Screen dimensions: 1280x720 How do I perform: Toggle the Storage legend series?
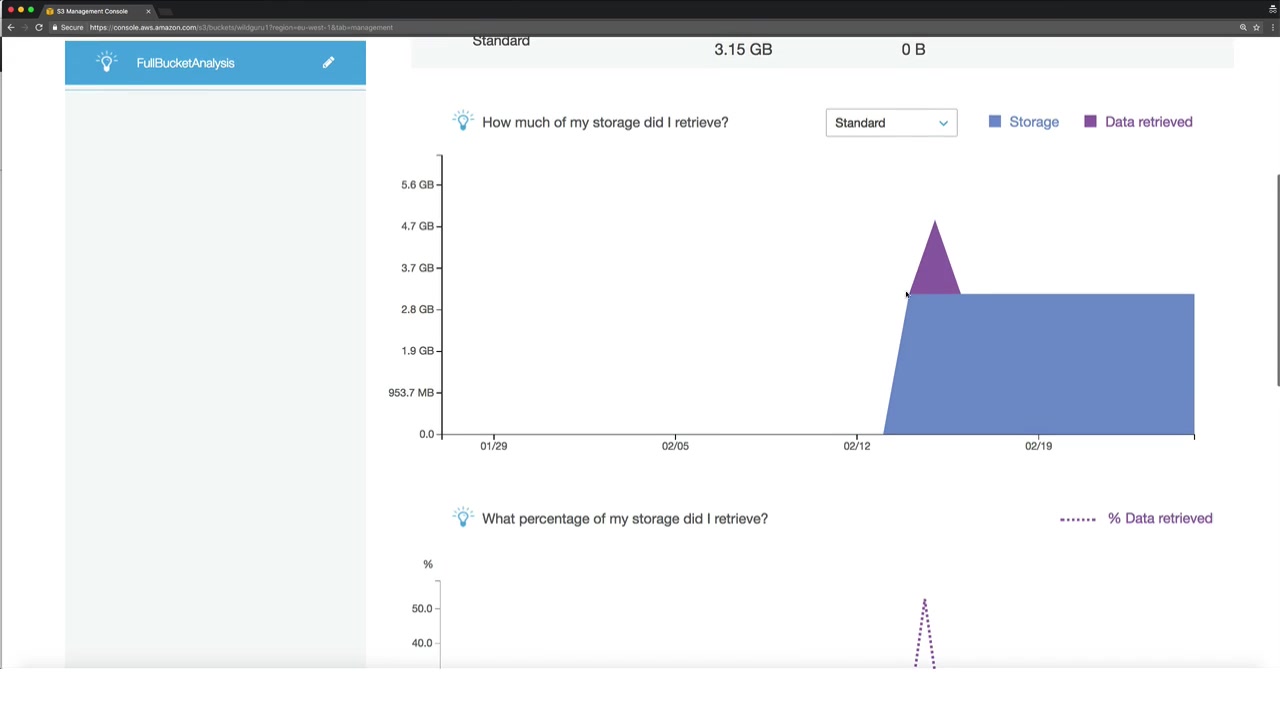(x=1023, y=122)
